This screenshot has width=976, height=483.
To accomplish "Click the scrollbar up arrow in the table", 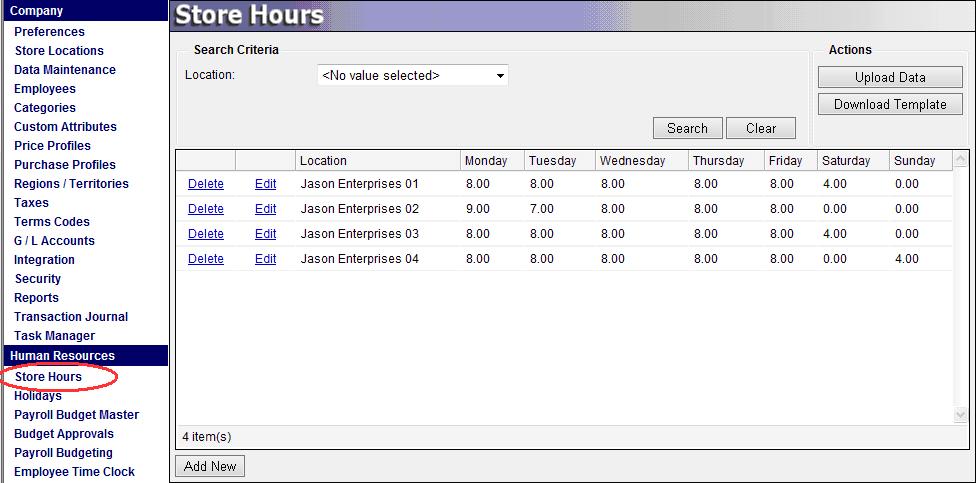I will 961,159.
